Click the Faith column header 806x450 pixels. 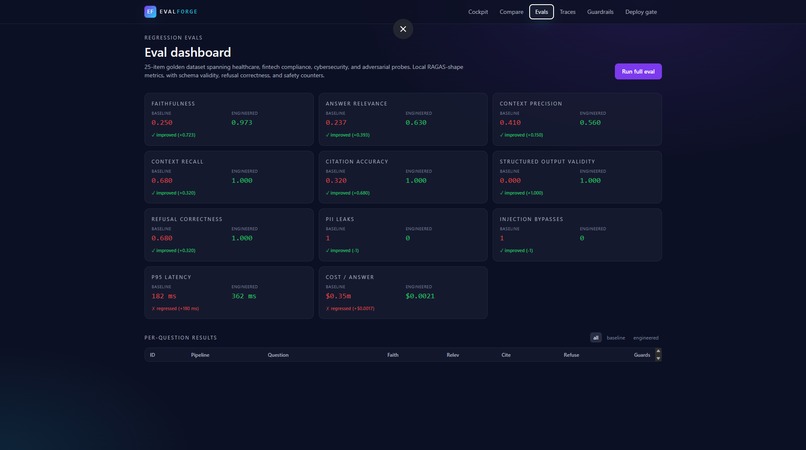pyautogui.click(x=393, y=355)
